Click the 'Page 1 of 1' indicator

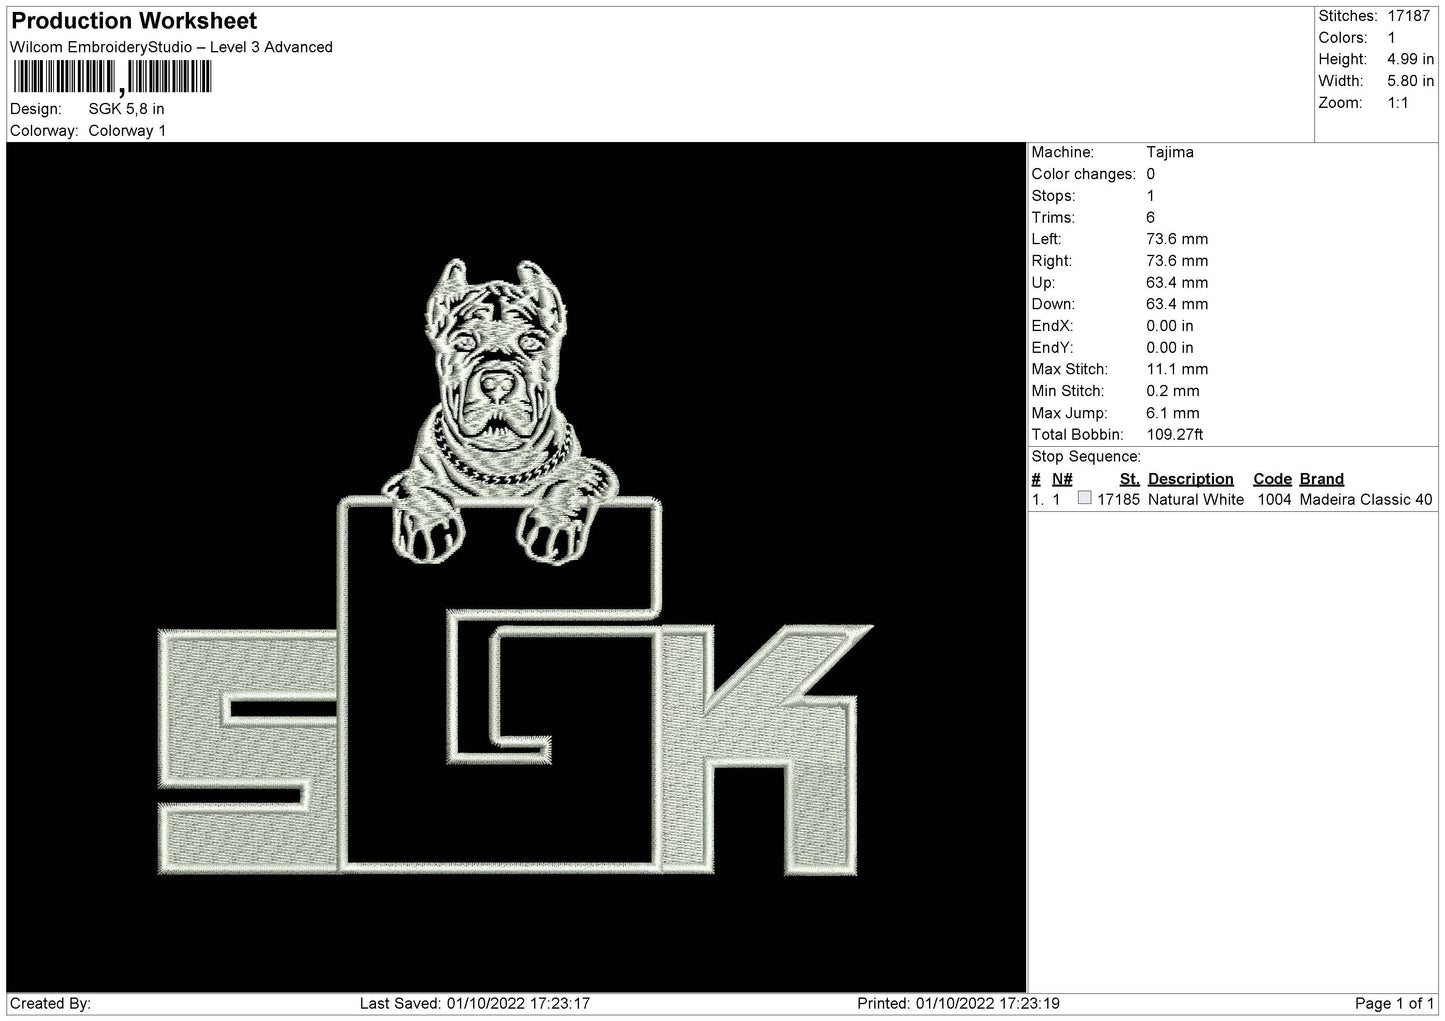(1394, 1004)
